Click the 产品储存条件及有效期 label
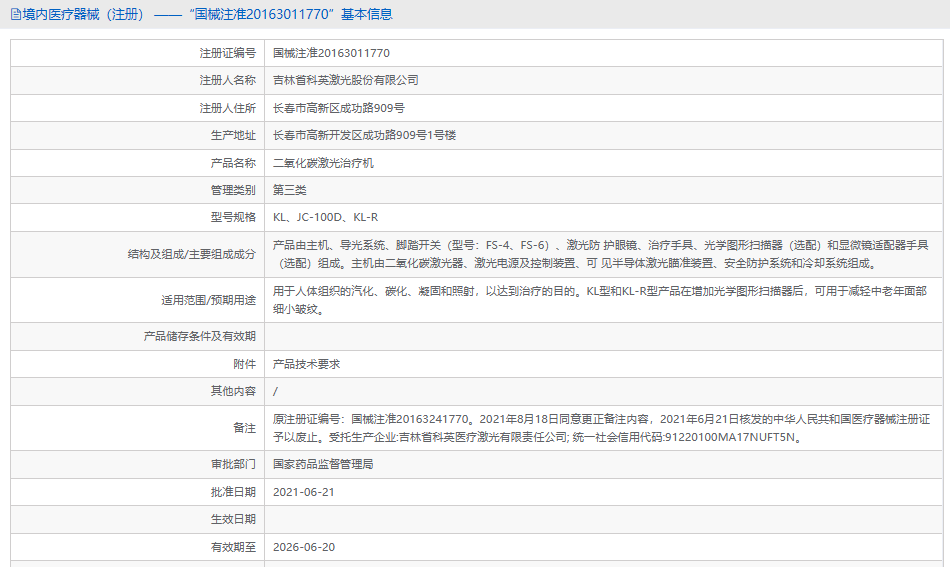The image size is (950, 567). tap(199, 336)
